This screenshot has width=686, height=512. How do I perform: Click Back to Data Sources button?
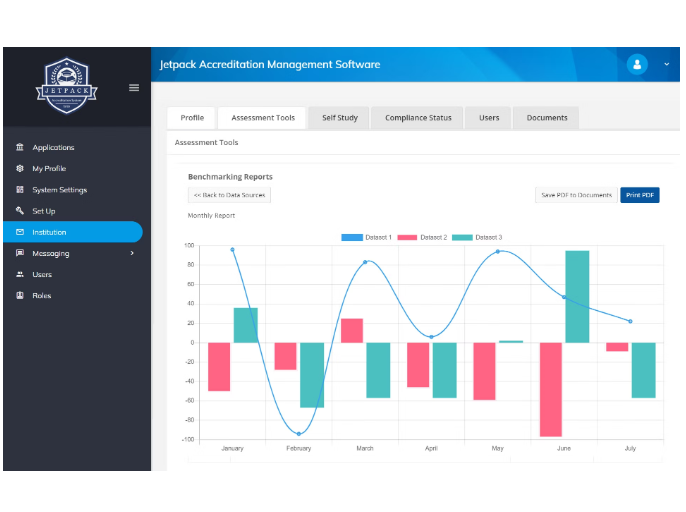(229, 195)
